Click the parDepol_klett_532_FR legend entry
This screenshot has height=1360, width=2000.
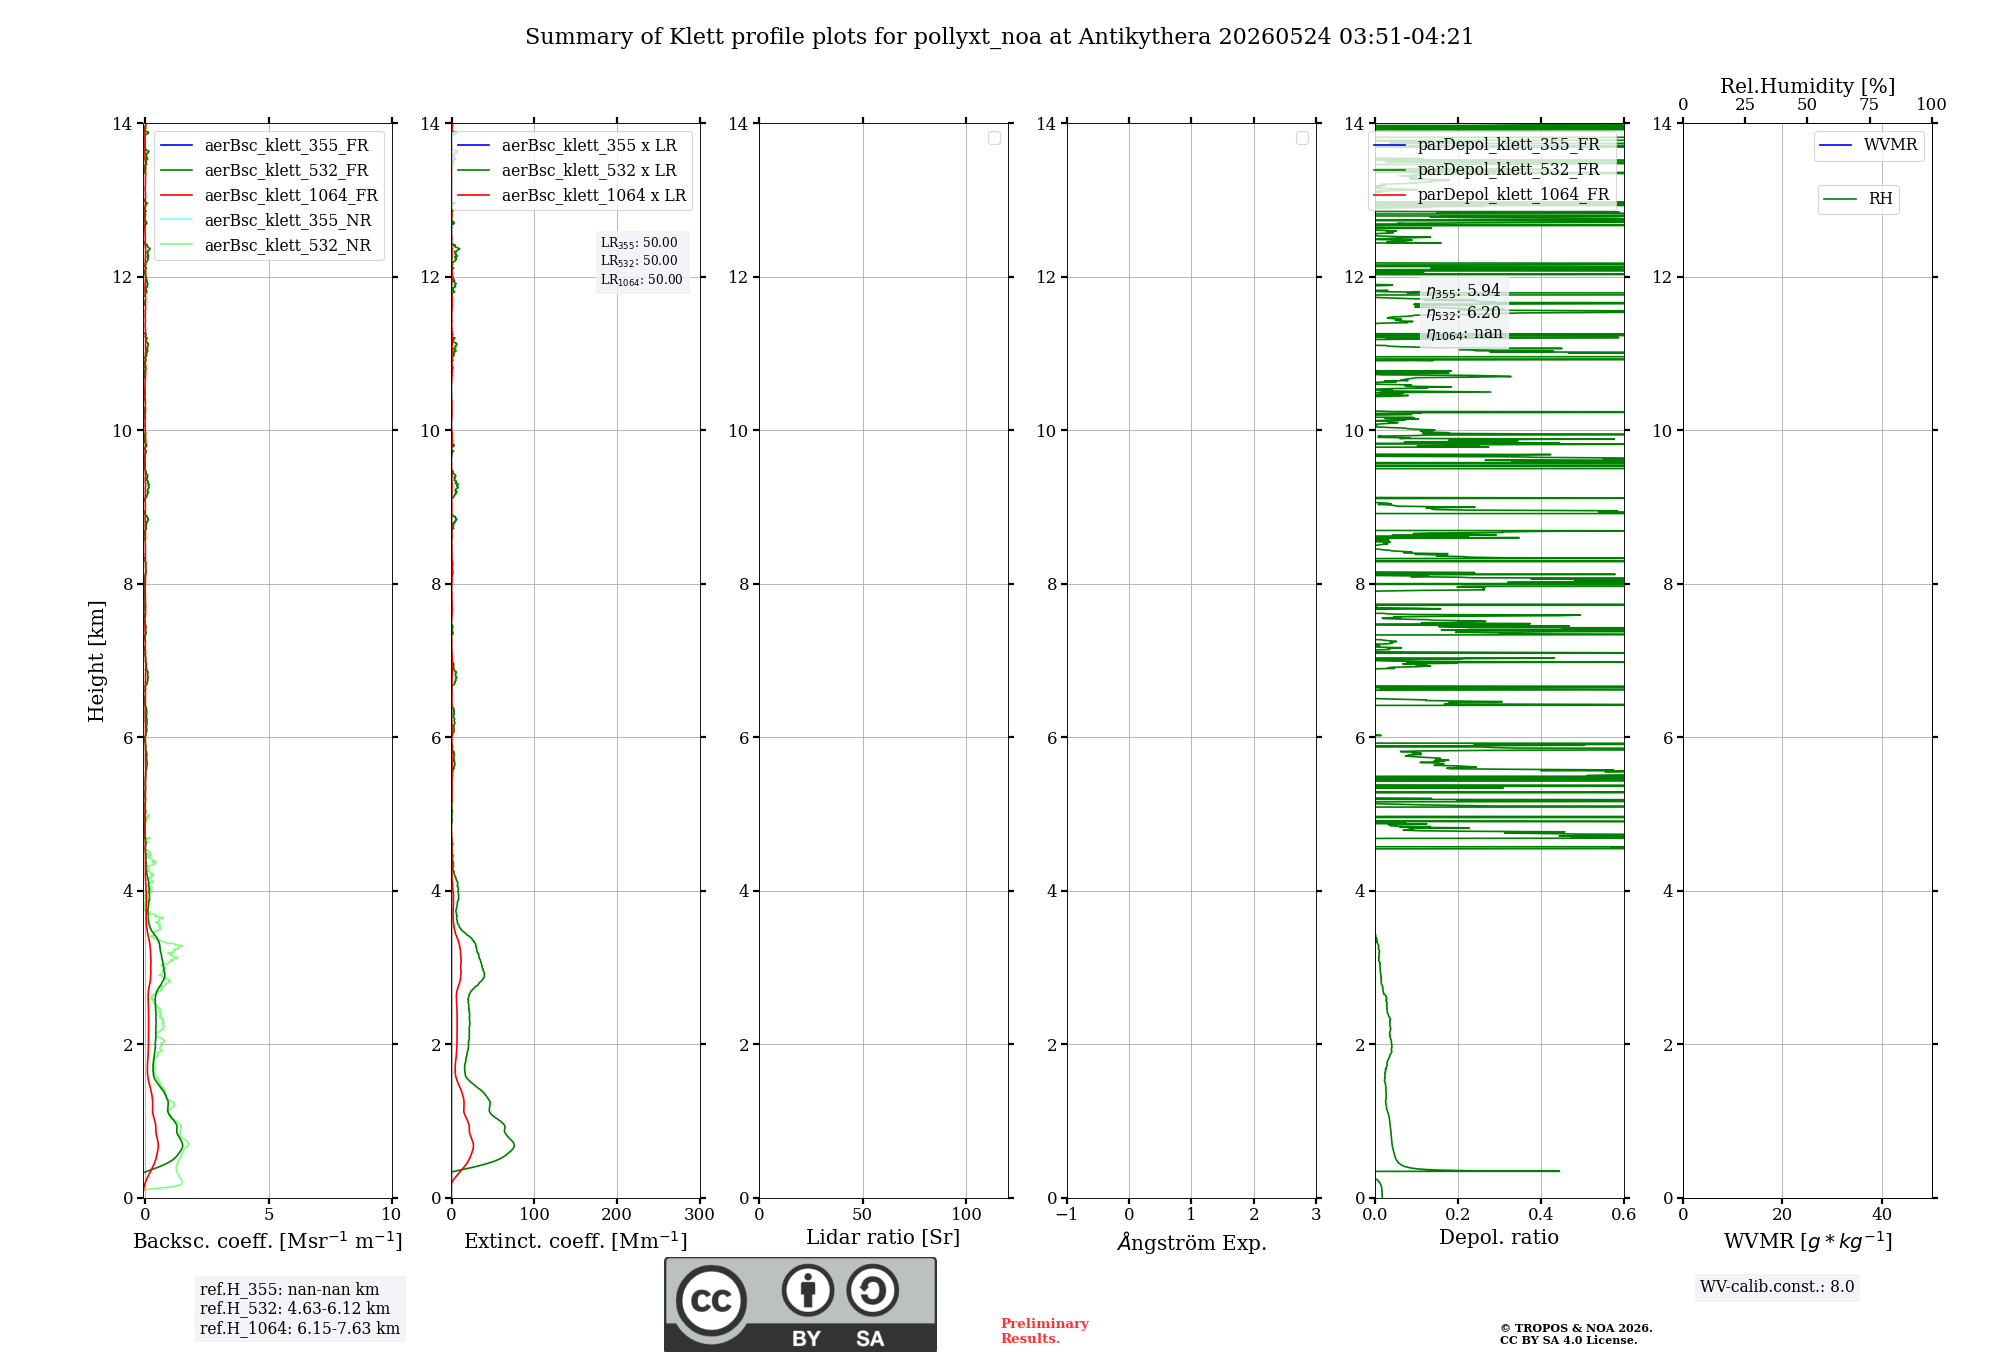pyautogui.click(x=1486, y=169)
